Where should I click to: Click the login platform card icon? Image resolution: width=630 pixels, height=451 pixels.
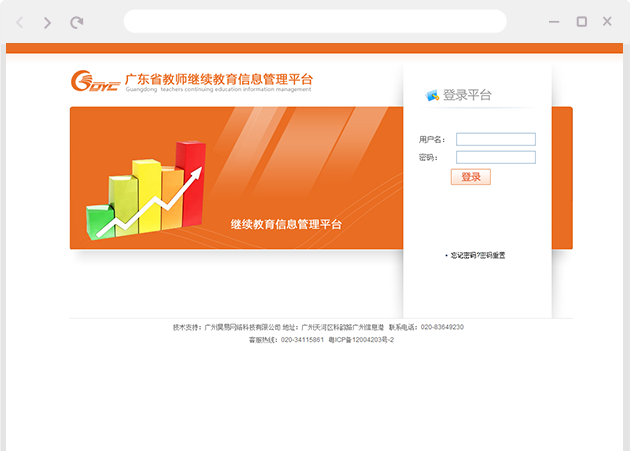click(x=432, y=95)
